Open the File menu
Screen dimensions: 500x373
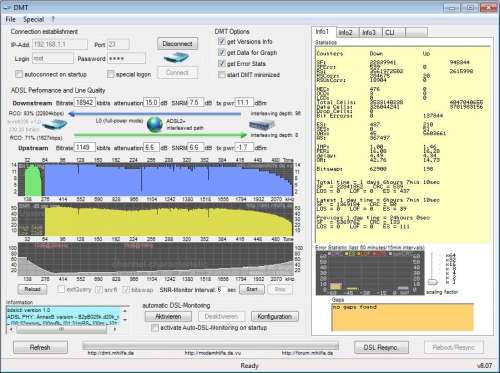tap(11, 20)
